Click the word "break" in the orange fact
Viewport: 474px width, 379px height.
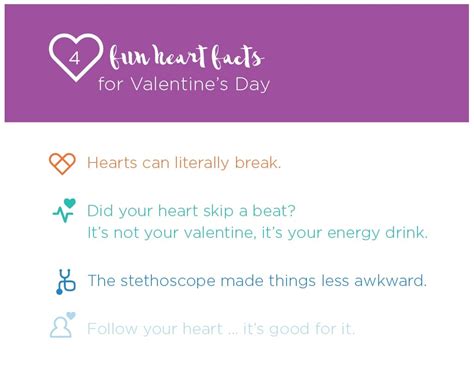[x=258, y=163]
